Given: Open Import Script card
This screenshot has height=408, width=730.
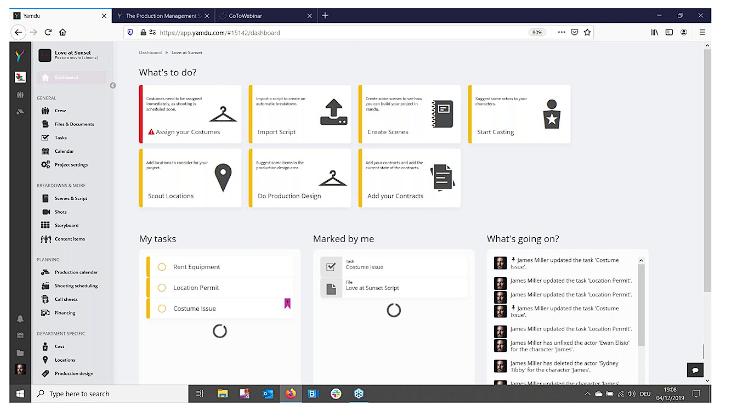Looking at the screenshot, I should coord(300,114).
